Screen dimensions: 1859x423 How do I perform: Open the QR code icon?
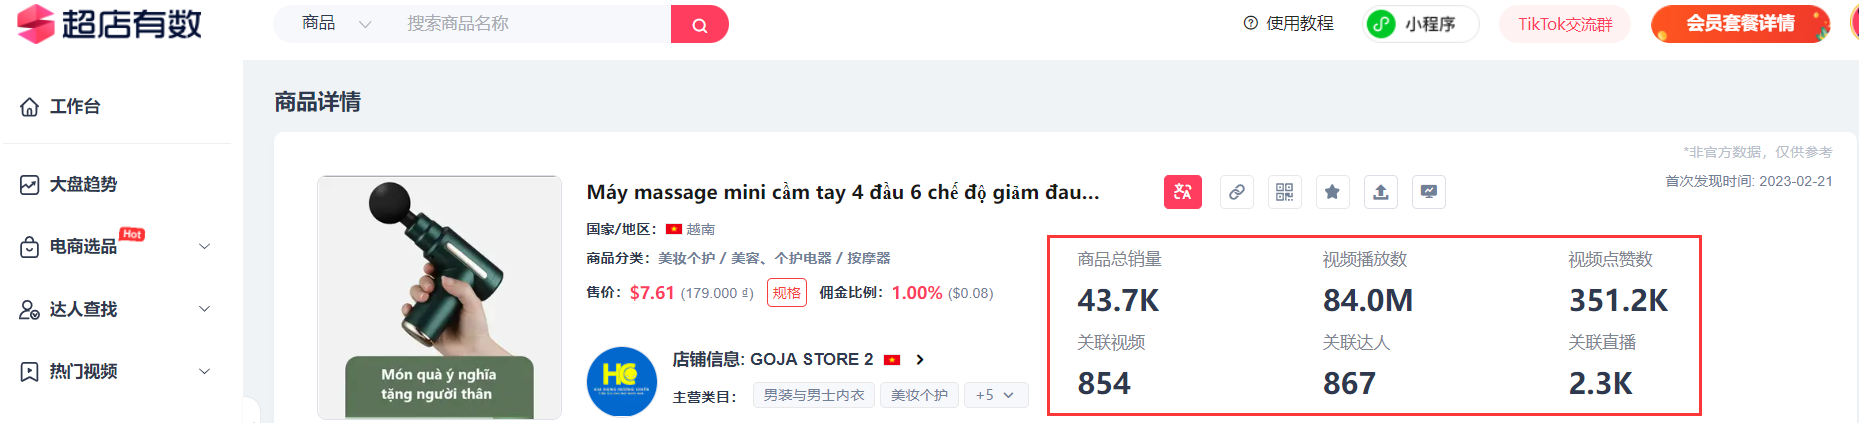[x=1285, y=192]
